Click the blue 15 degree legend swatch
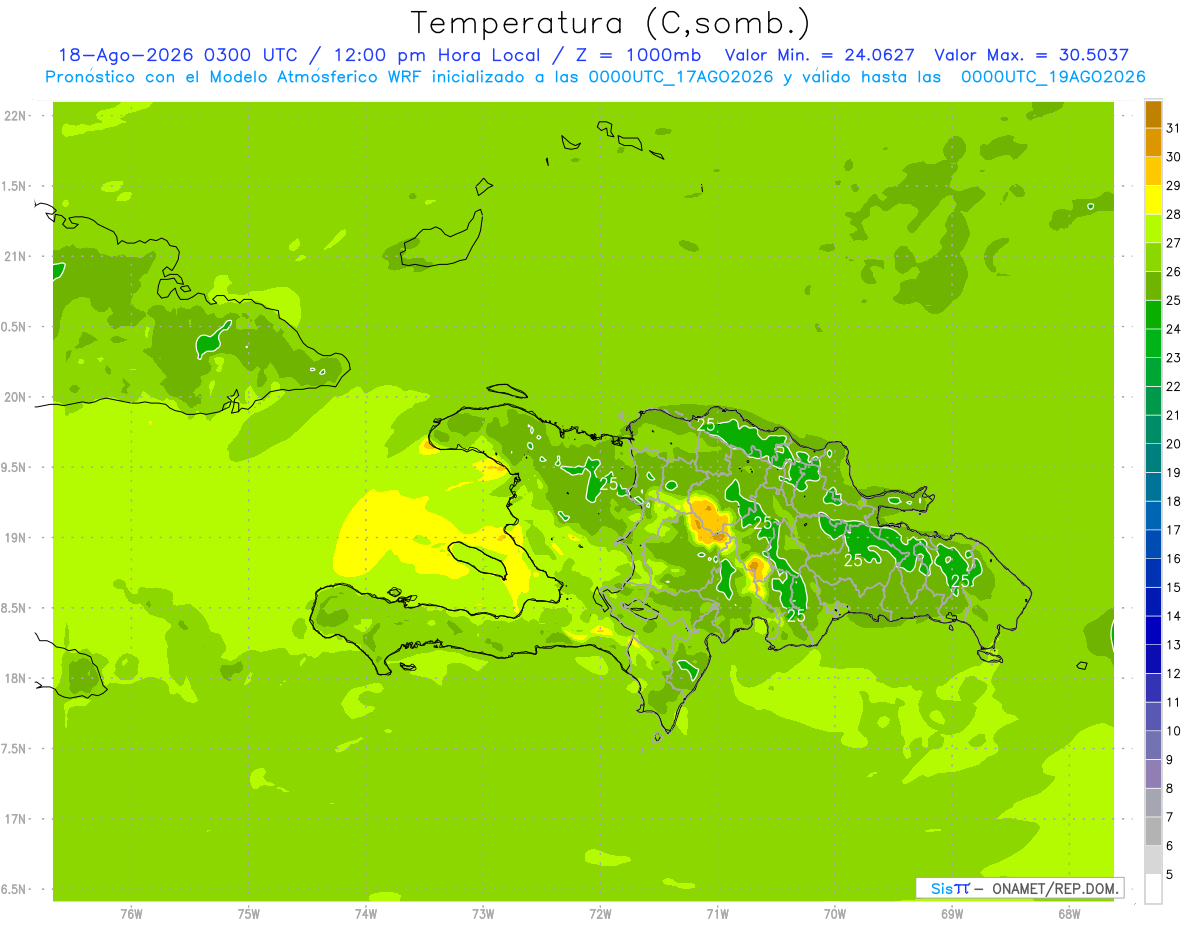Image resolution: width=1200 pixels, height=927 pixels. pyautogui.click(x=1153, y=574)
